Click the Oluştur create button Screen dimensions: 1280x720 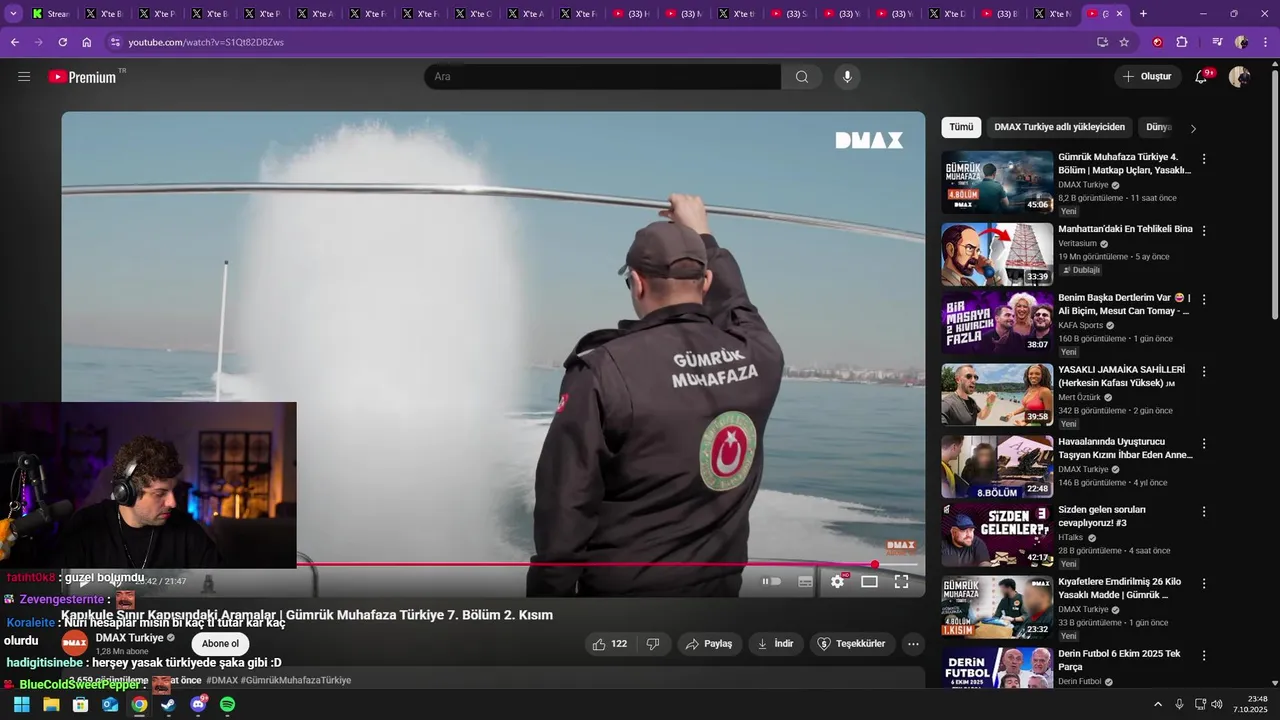click(1148, 77)
